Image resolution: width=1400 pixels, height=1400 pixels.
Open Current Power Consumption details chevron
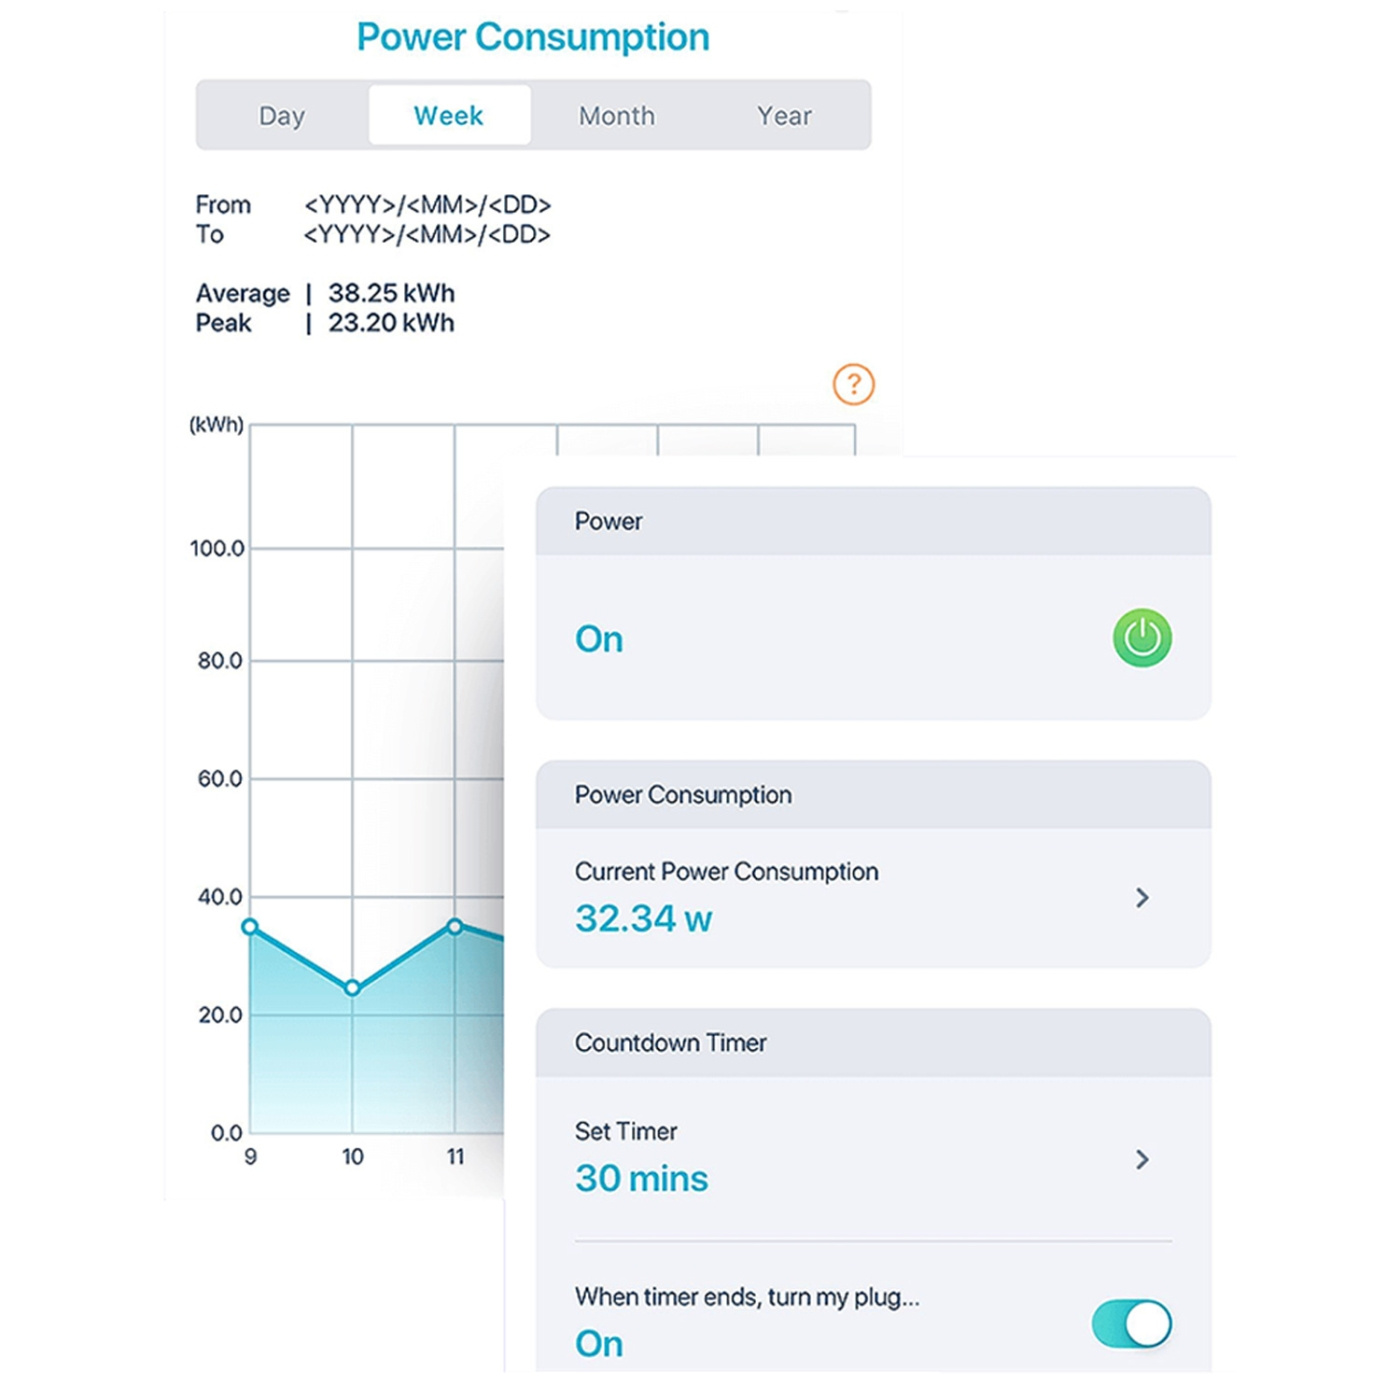click(x=1142, y=898)
